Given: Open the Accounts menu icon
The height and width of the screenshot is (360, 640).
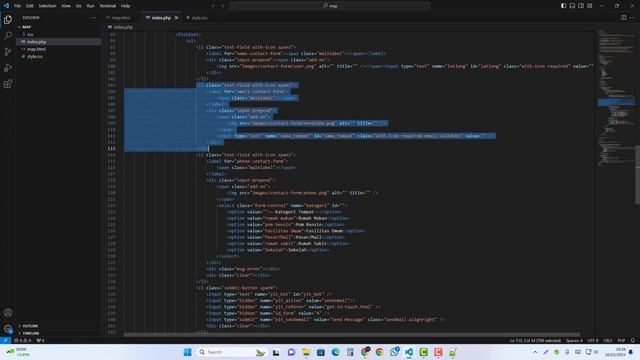Looking at the screenshot, I should 8,313.
